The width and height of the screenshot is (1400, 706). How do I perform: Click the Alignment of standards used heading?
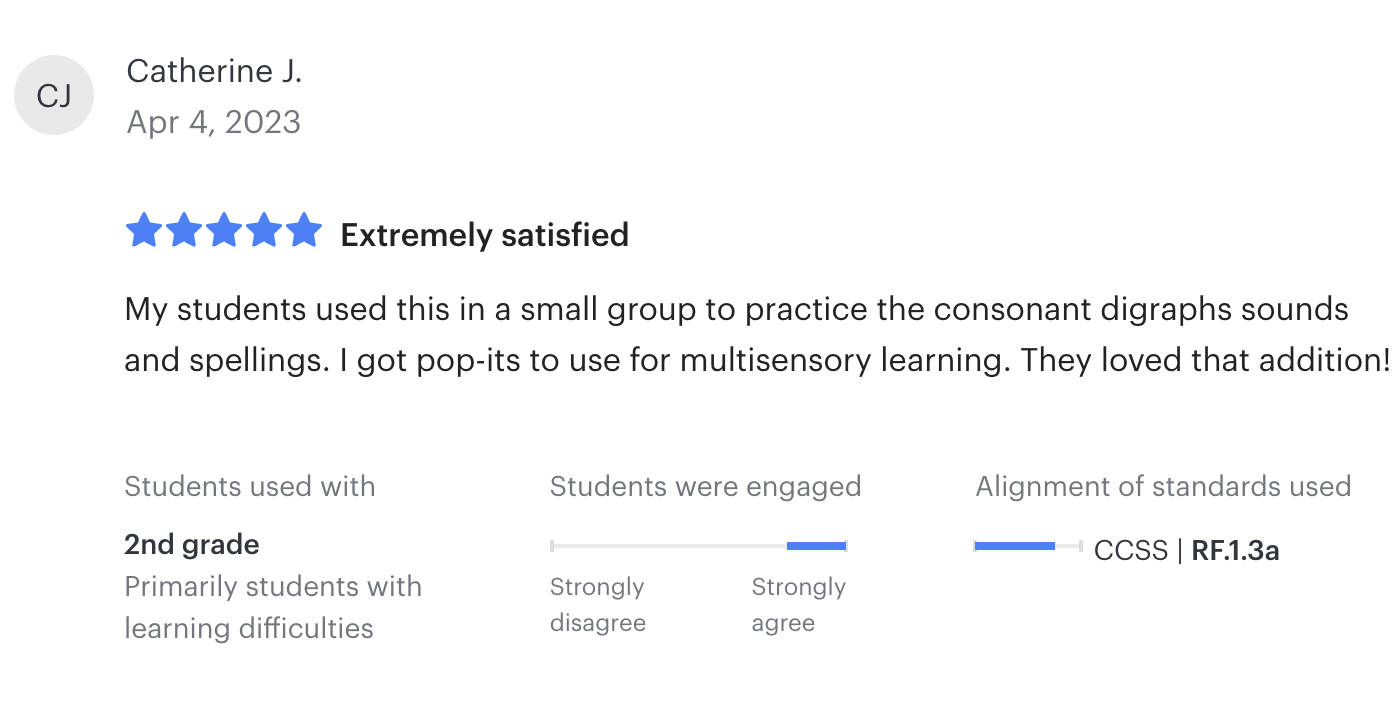1163,487
